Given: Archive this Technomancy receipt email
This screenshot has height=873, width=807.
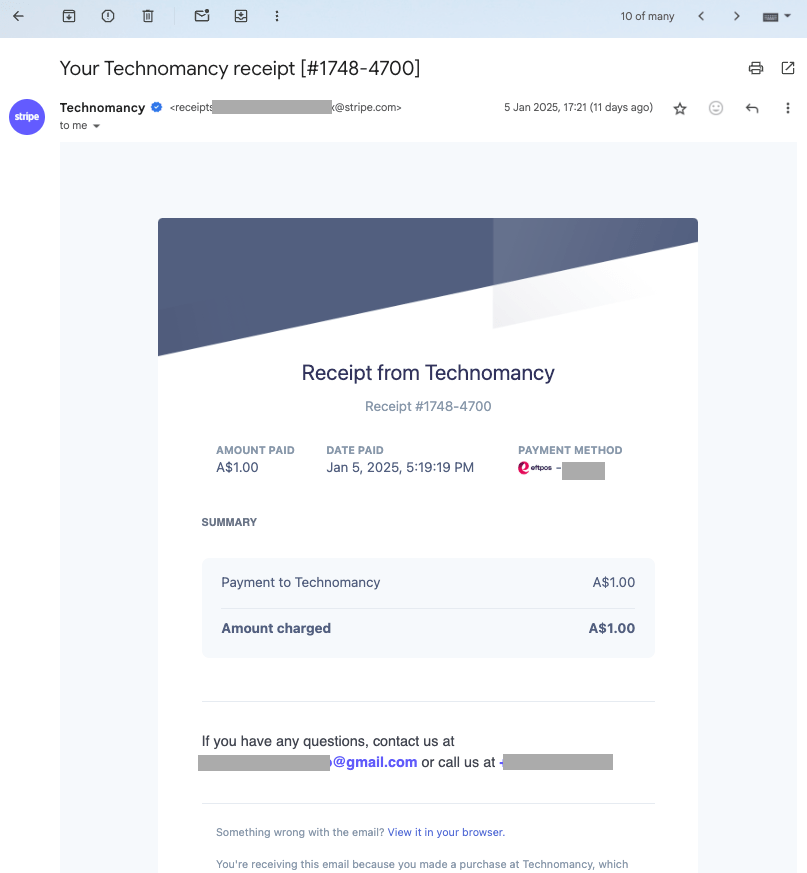Looking at the screenshot, I should pyautogui.click(x=69, y=16).
